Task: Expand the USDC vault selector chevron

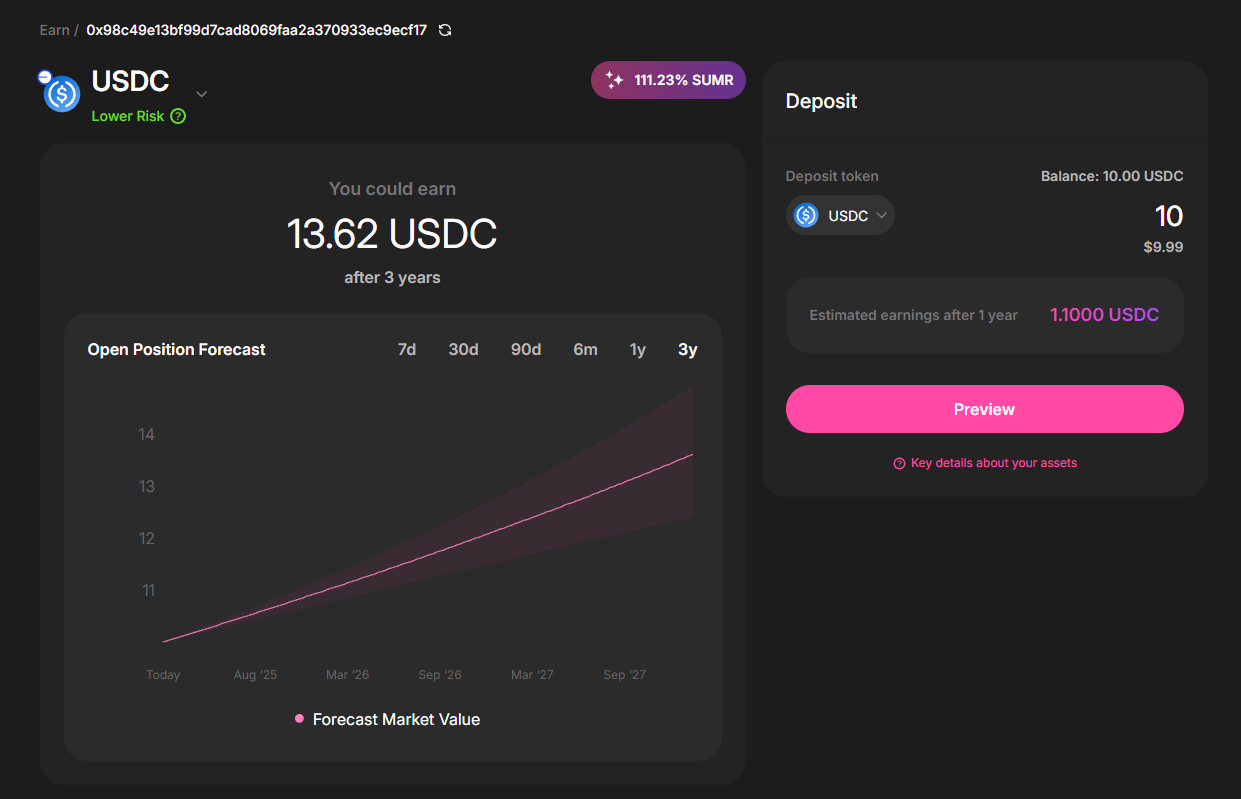Action: 201,94
